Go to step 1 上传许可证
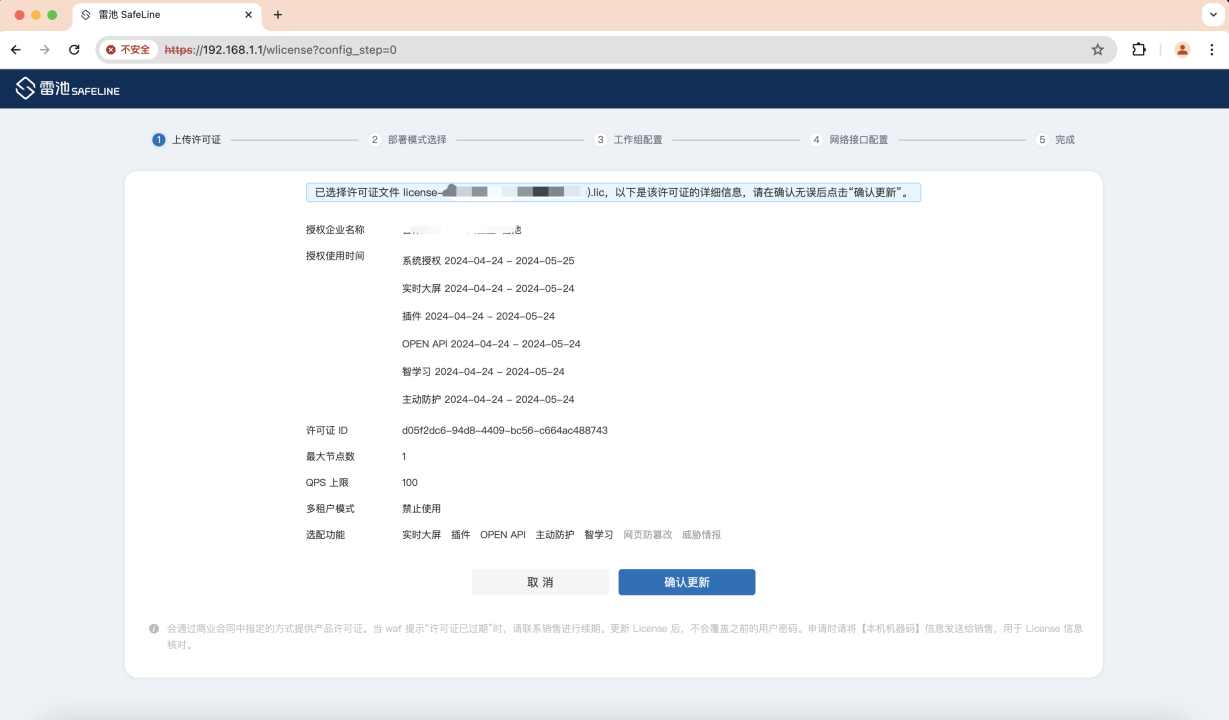The image size is (1229, 720). pos(187,140)
